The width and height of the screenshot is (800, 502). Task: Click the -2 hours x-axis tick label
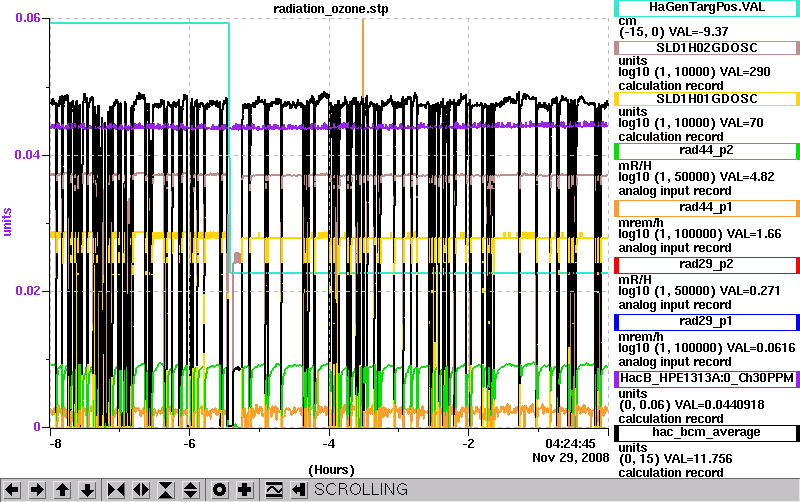point(468,443)
